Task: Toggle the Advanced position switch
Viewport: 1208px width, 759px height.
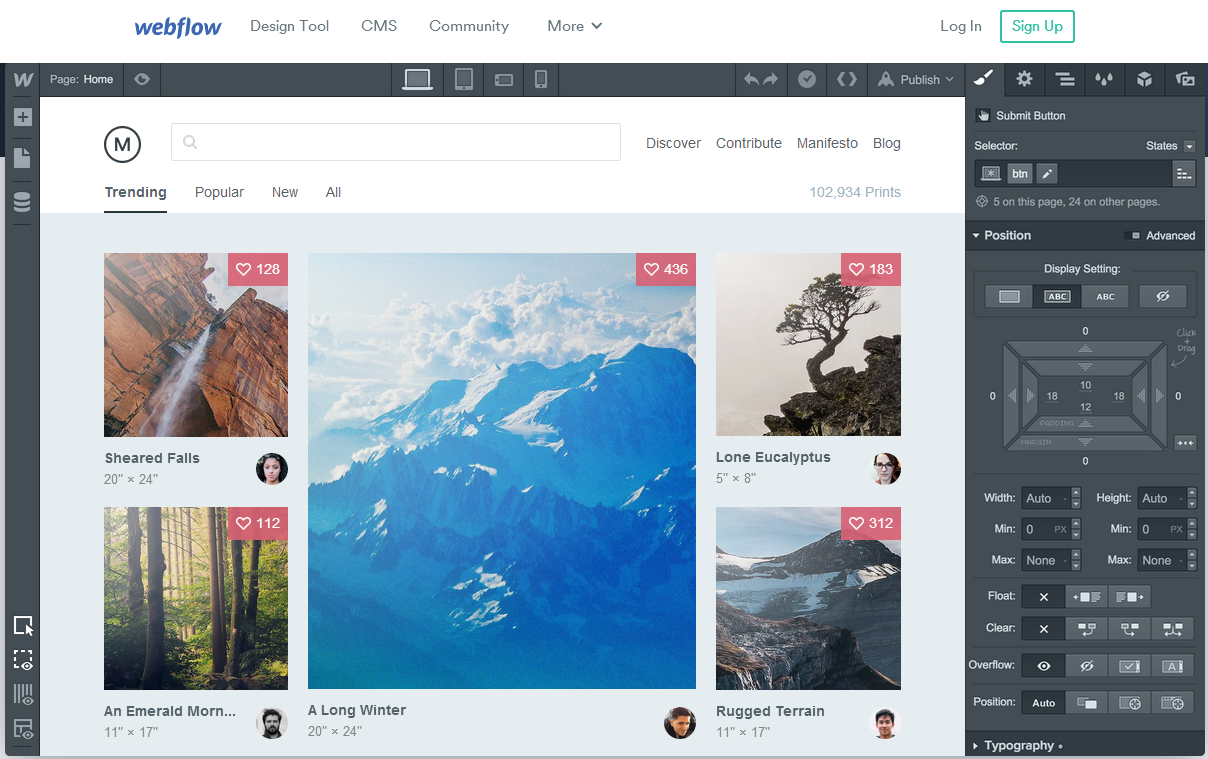Action: (1132, 236)
